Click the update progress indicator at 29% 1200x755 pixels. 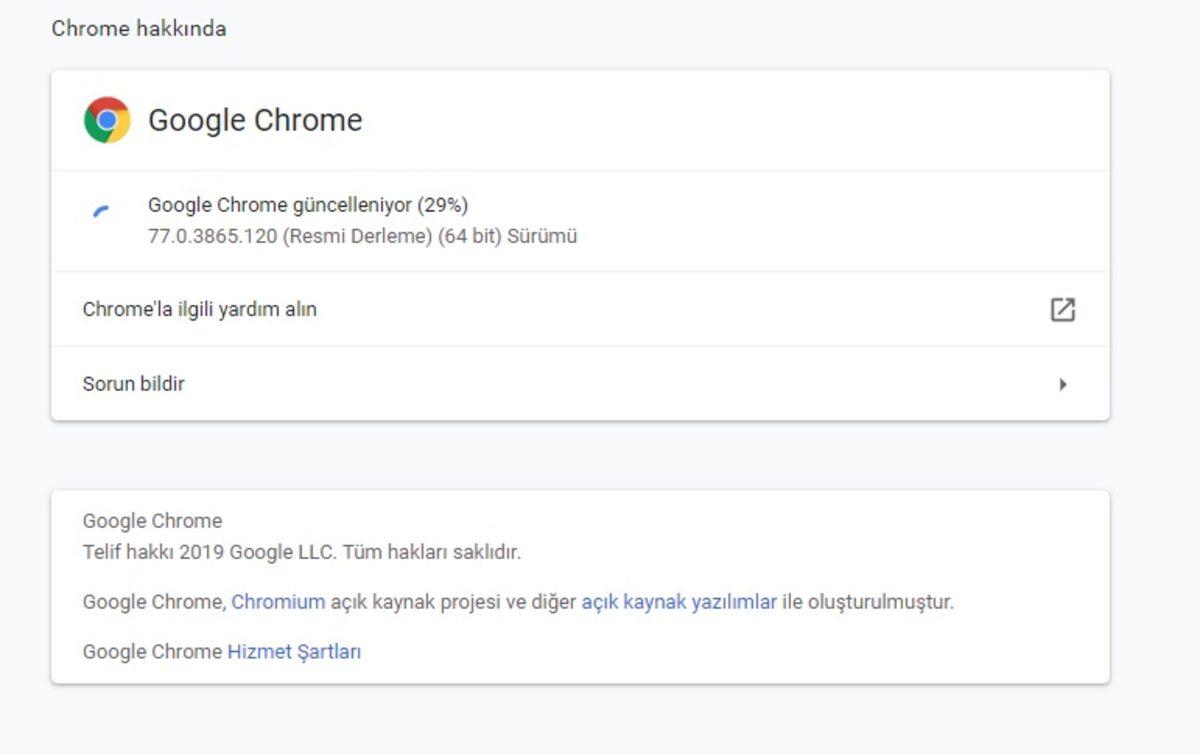pyautogui.click(x=104, y=207)
